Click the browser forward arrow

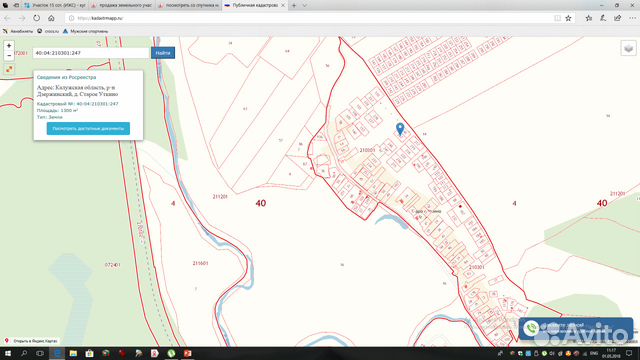click(22, 18)
